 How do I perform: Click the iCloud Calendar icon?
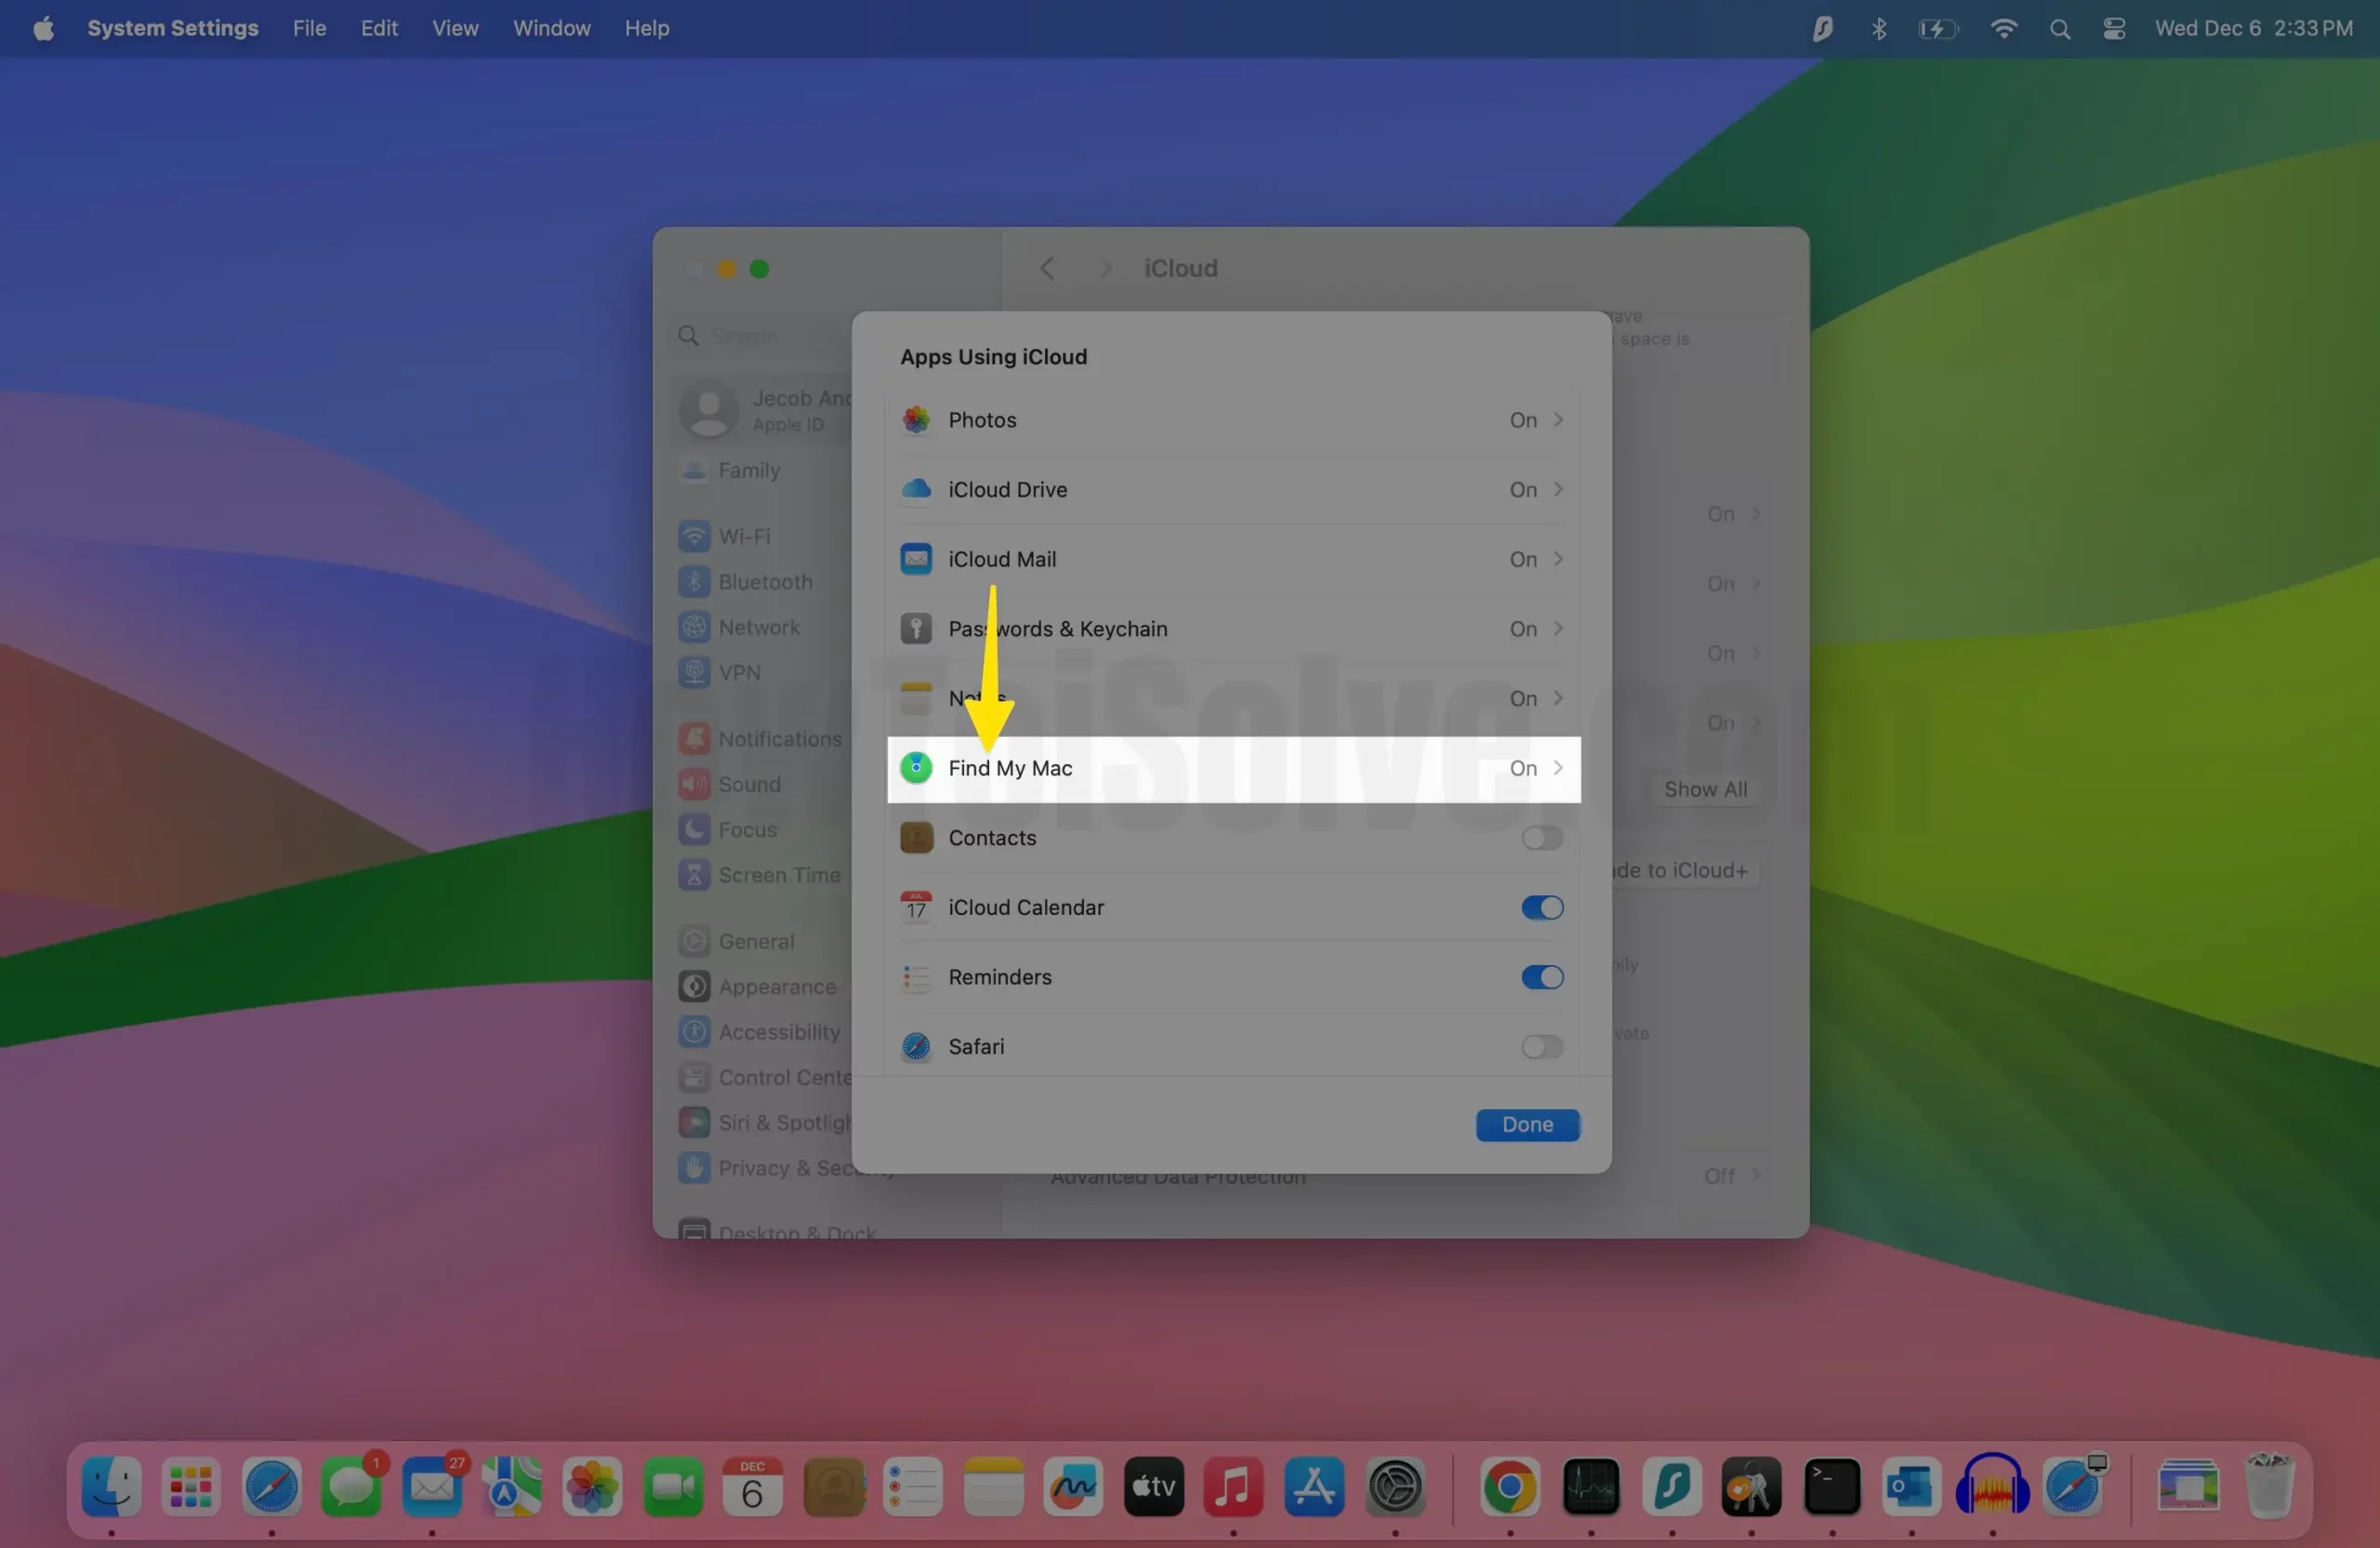916,907
